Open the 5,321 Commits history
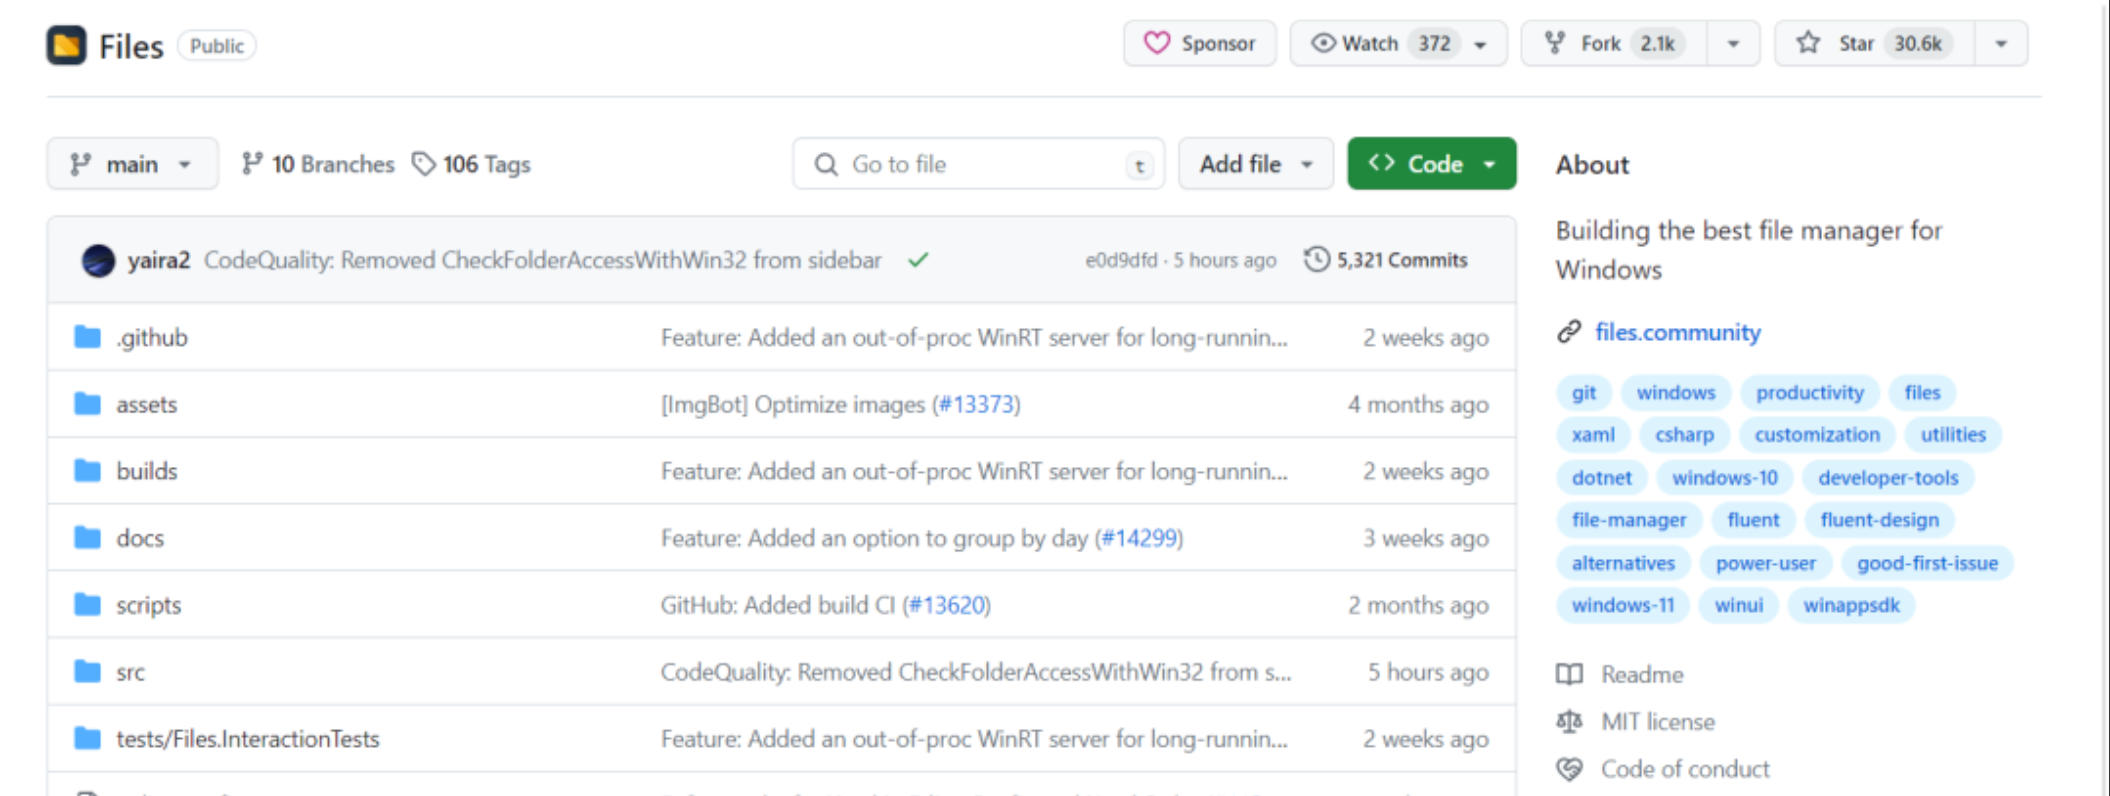Viewport: 2110px width, 796px height. tap(1386, 261)
